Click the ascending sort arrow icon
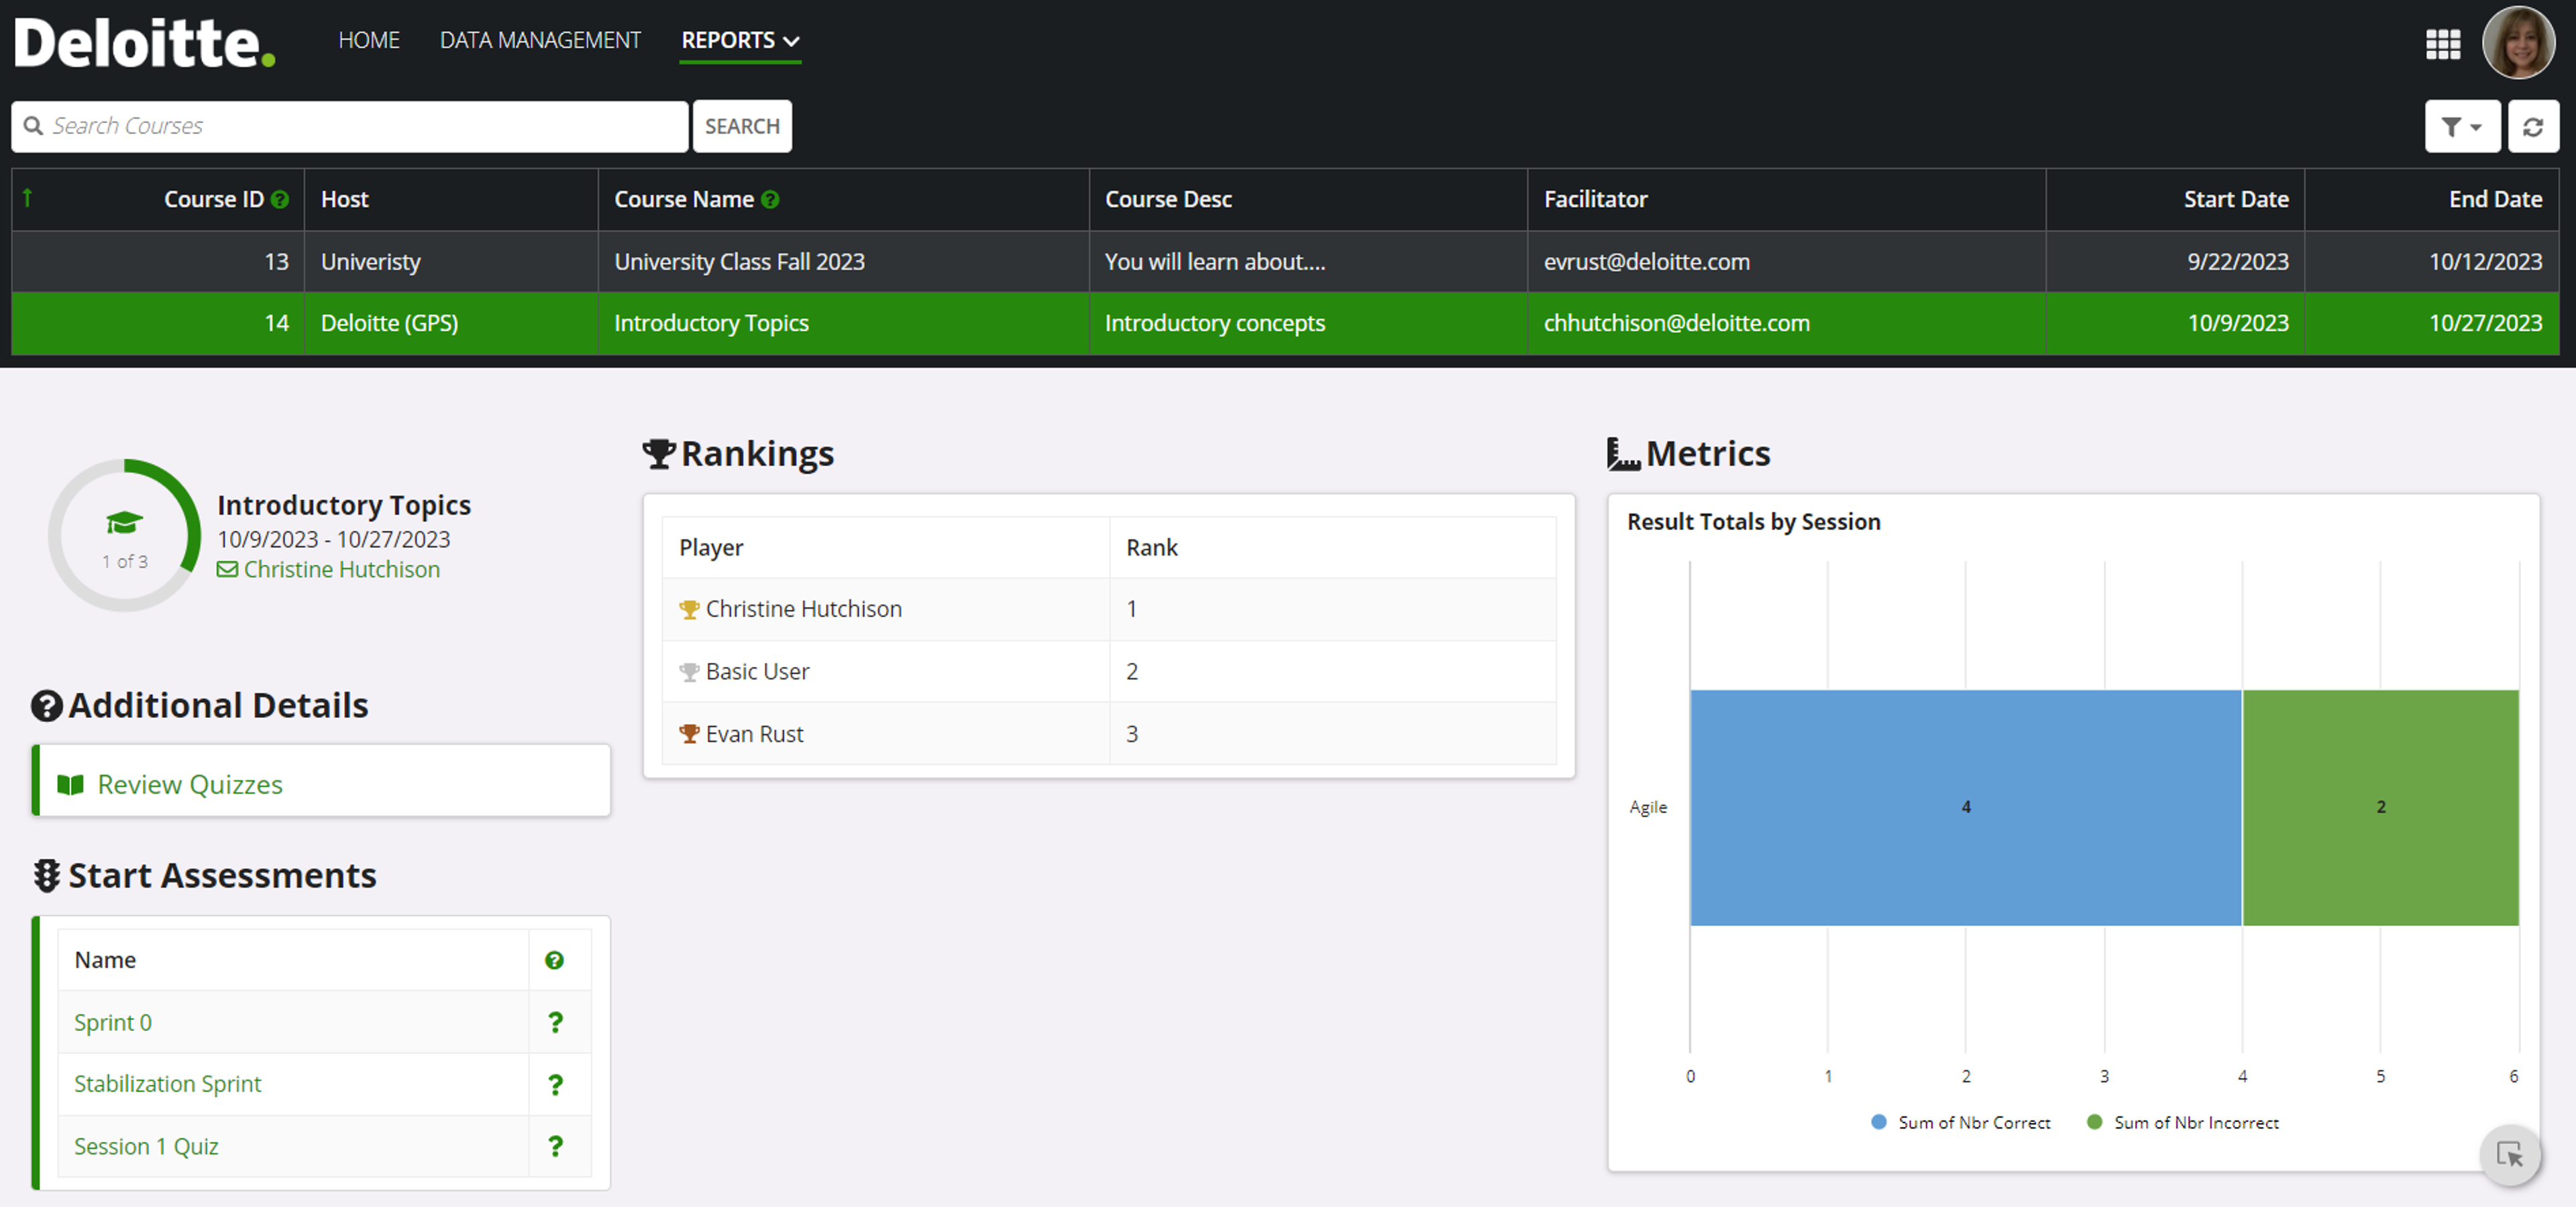The width and height of the screenshot is (2576, 1207). point(28,197)
